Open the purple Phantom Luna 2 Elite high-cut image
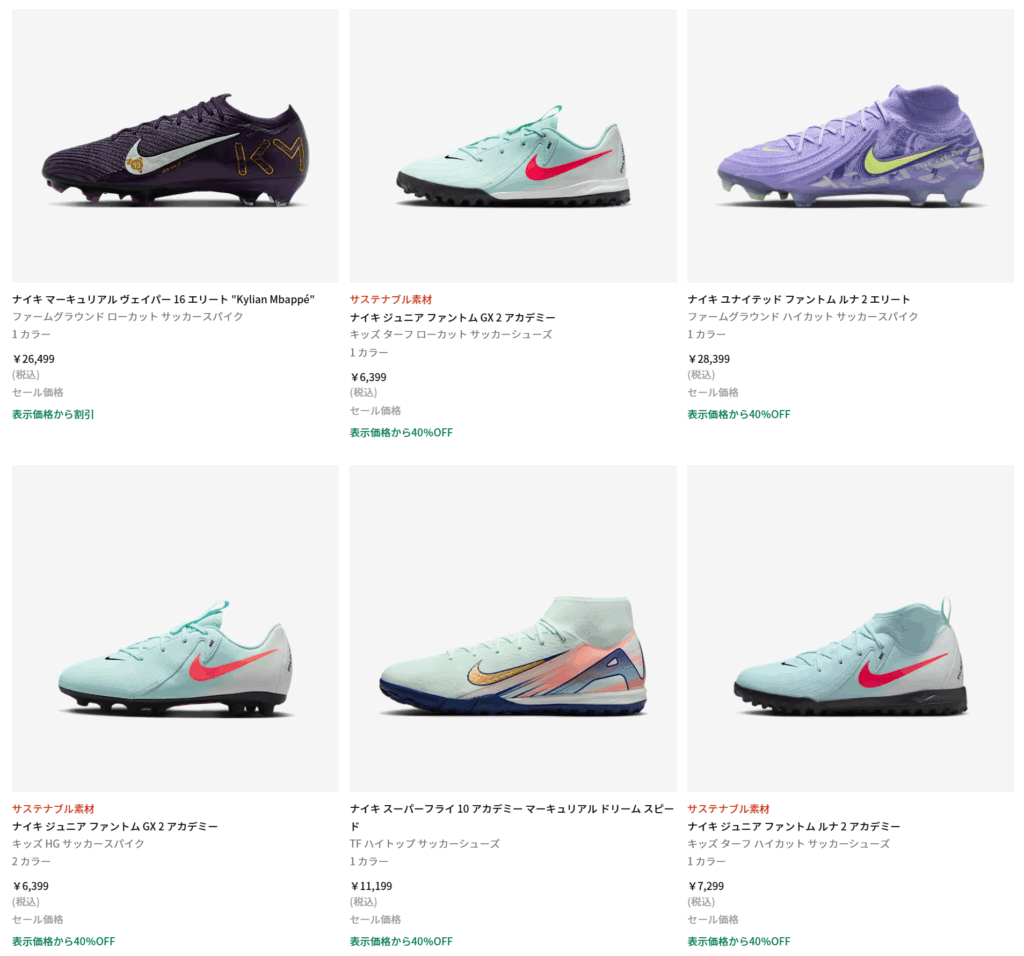Screen dimensions: 1024x956 click(x=850, y=146)
